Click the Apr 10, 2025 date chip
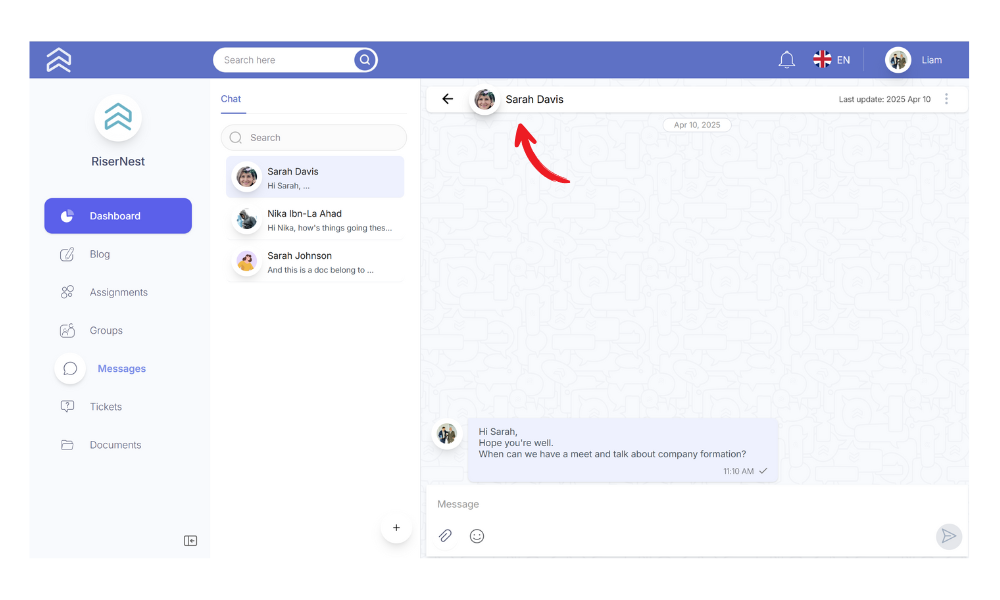 [697, 125]
